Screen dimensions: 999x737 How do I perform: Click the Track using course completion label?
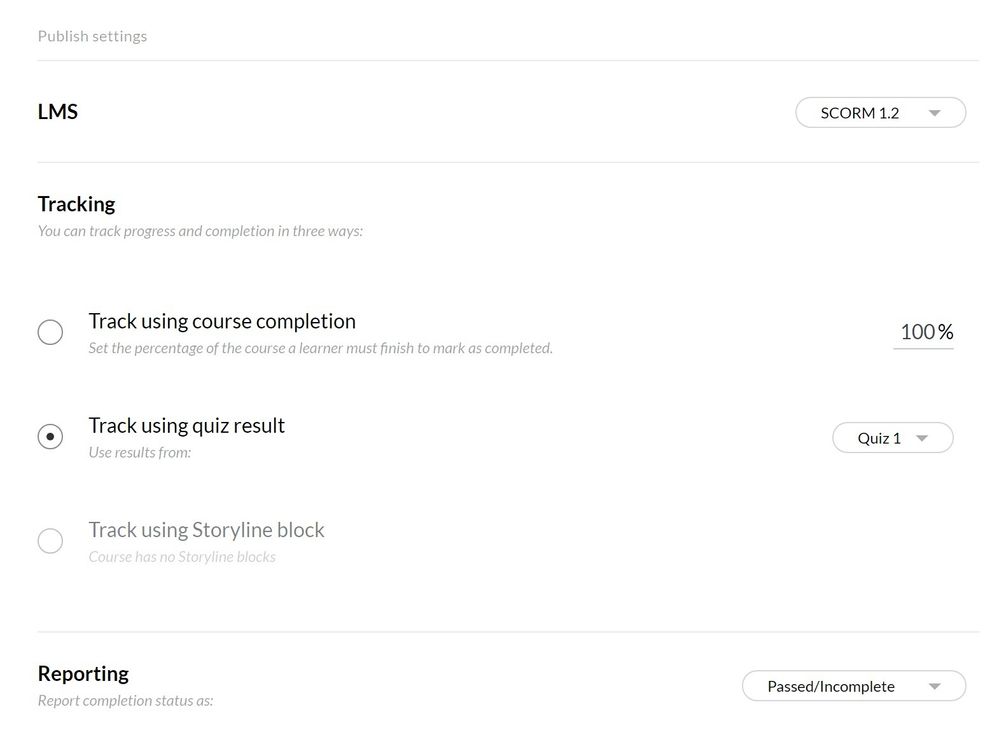click(x=222, y=321)
